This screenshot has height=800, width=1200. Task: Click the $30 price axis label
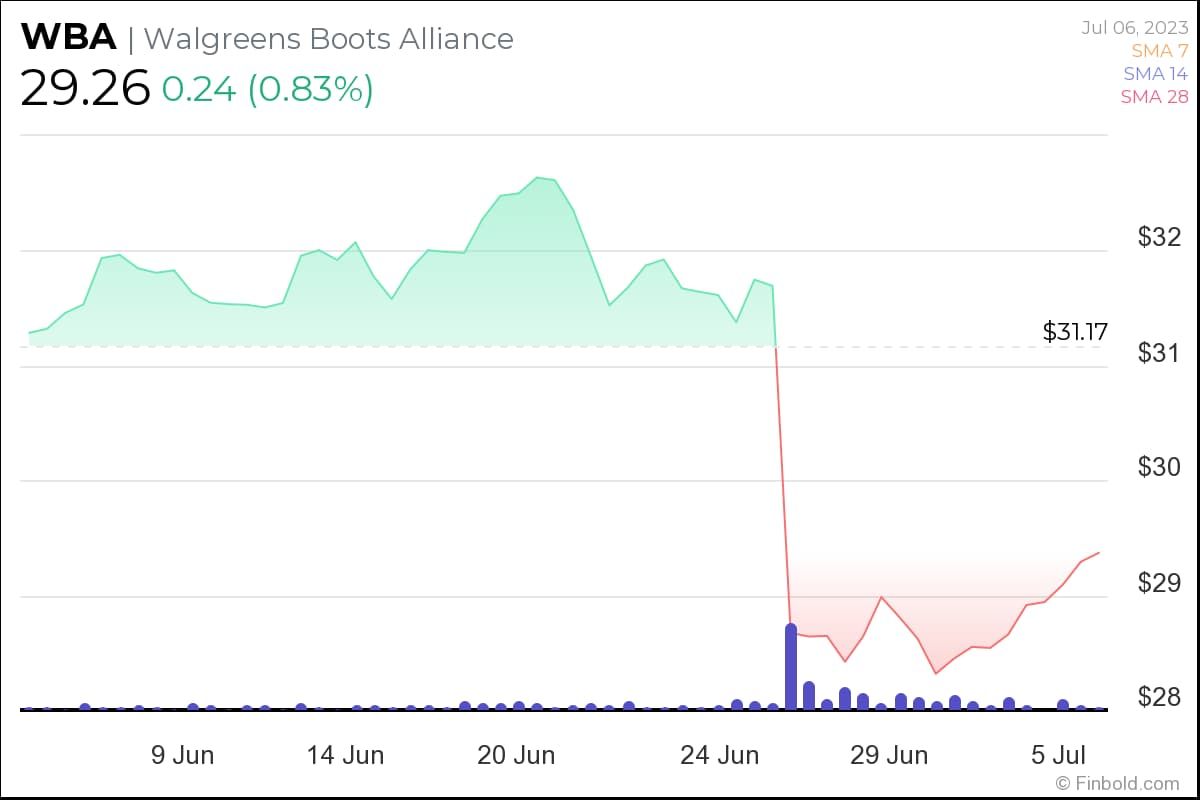pyautogui.click(x=1160, y=468)
